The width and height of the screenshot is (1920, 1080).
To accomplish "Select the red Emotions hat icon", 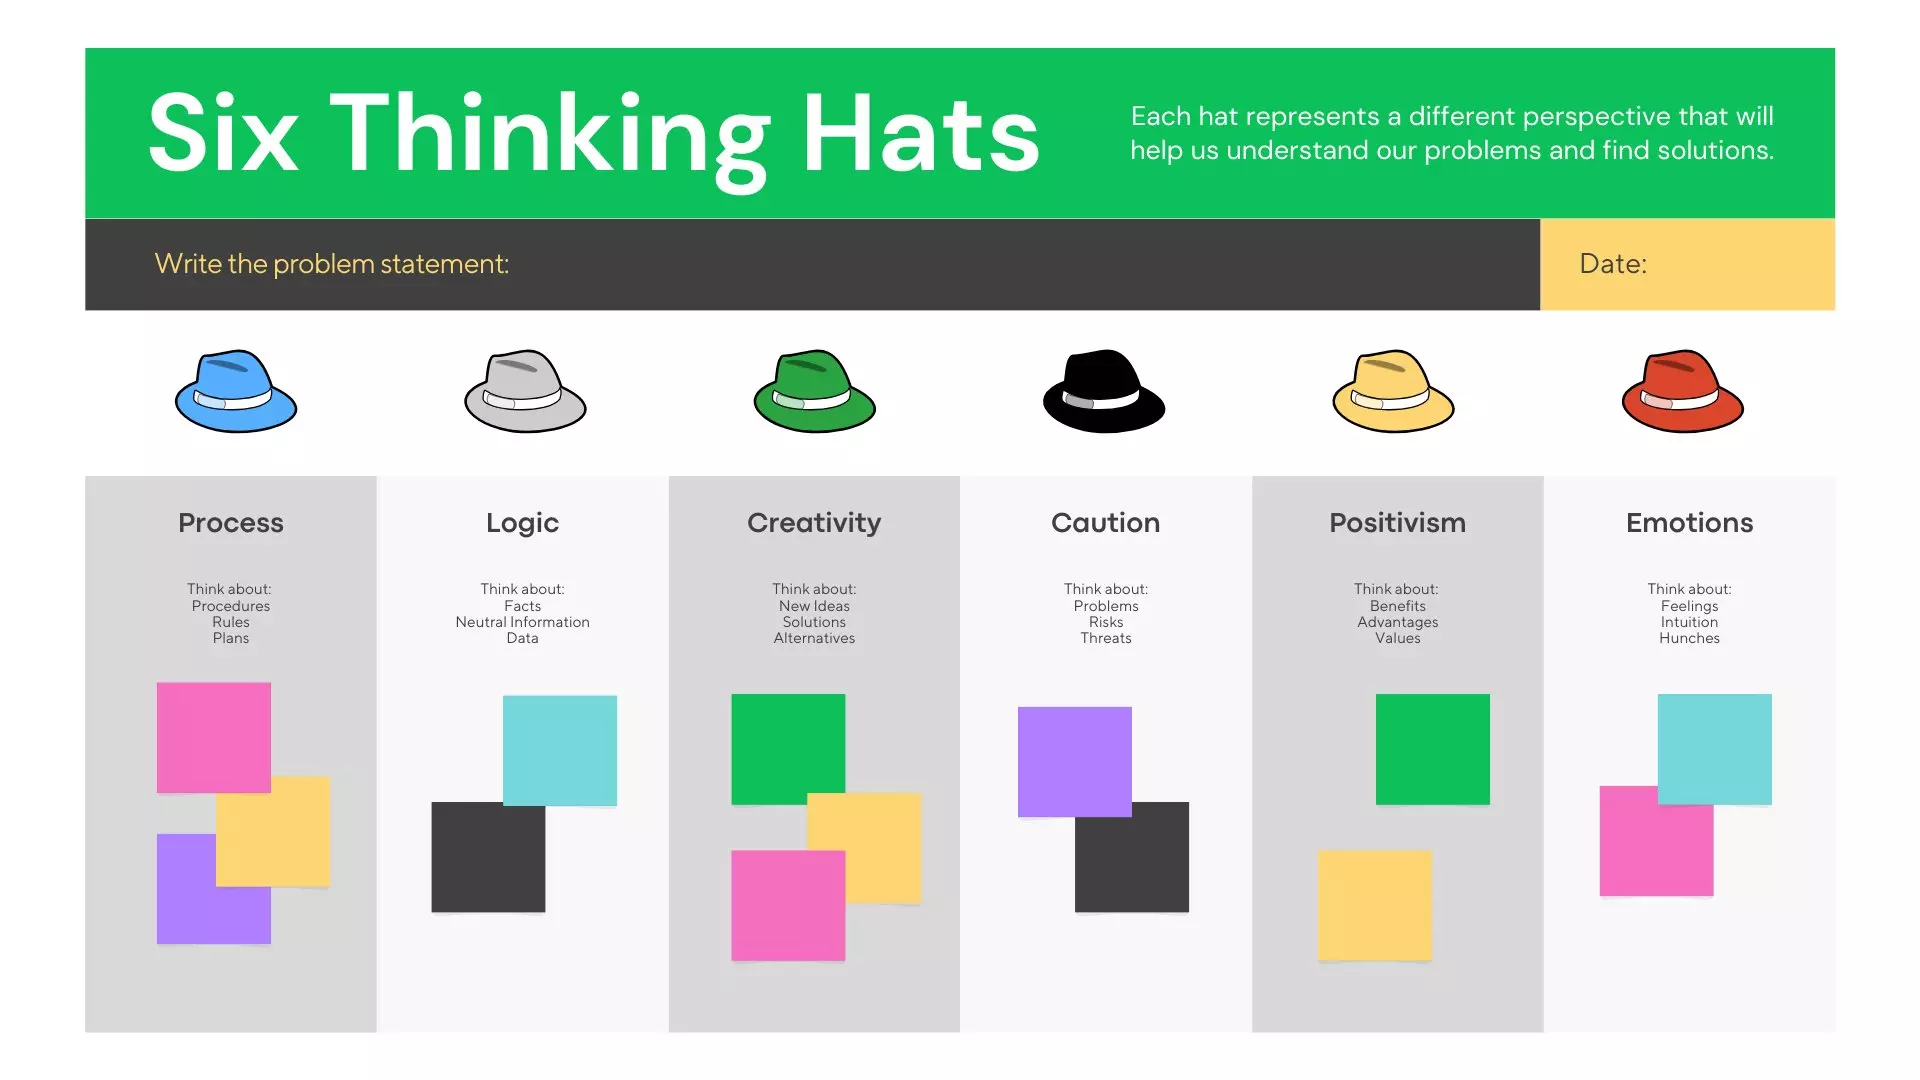I will 1682,391.
